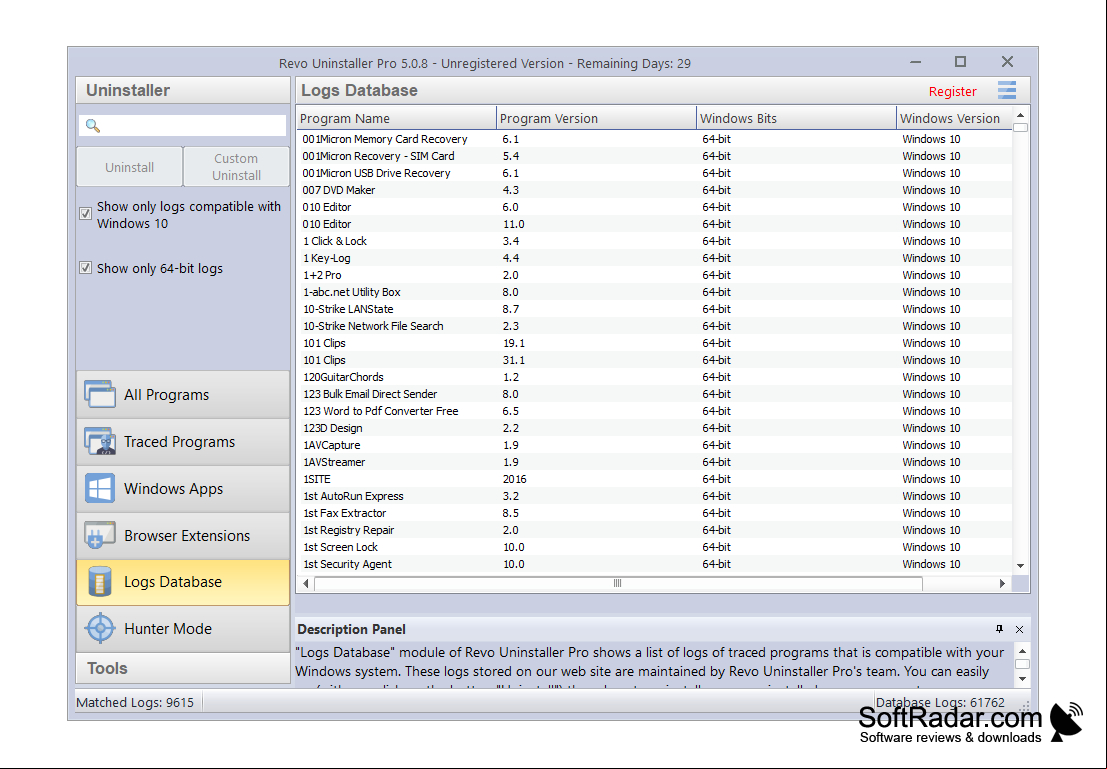The height and width of the screenshot is (769, 1107).
Task: Click the logs list scroll-down arrow
Action: tap(1020, 566)
